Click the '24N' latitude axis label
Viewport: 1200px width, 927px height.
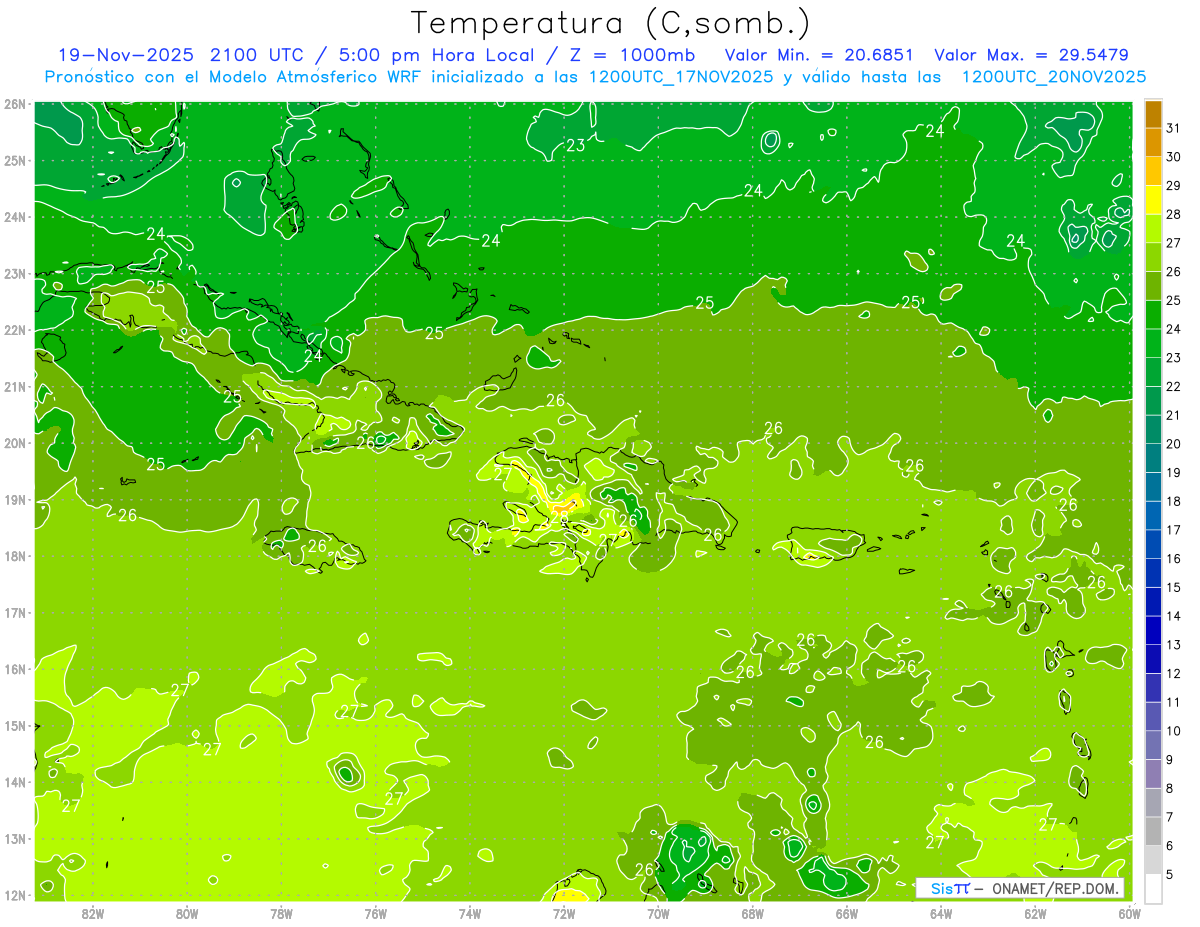click(15, 217)
